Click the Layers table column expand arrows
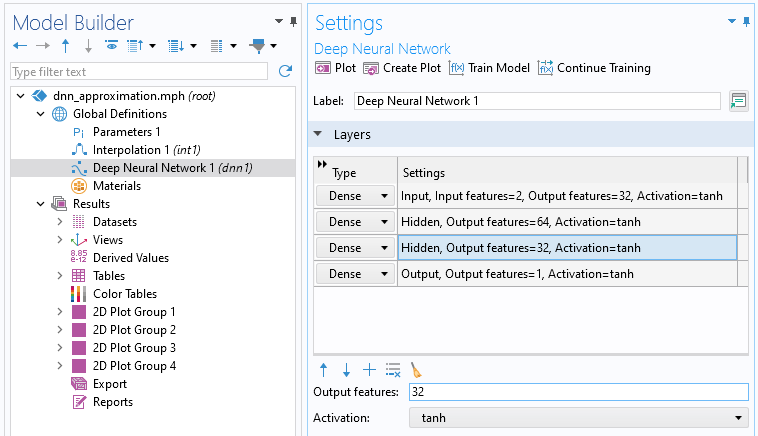Viewport: 758px width, 436px height. coord(322,164)
